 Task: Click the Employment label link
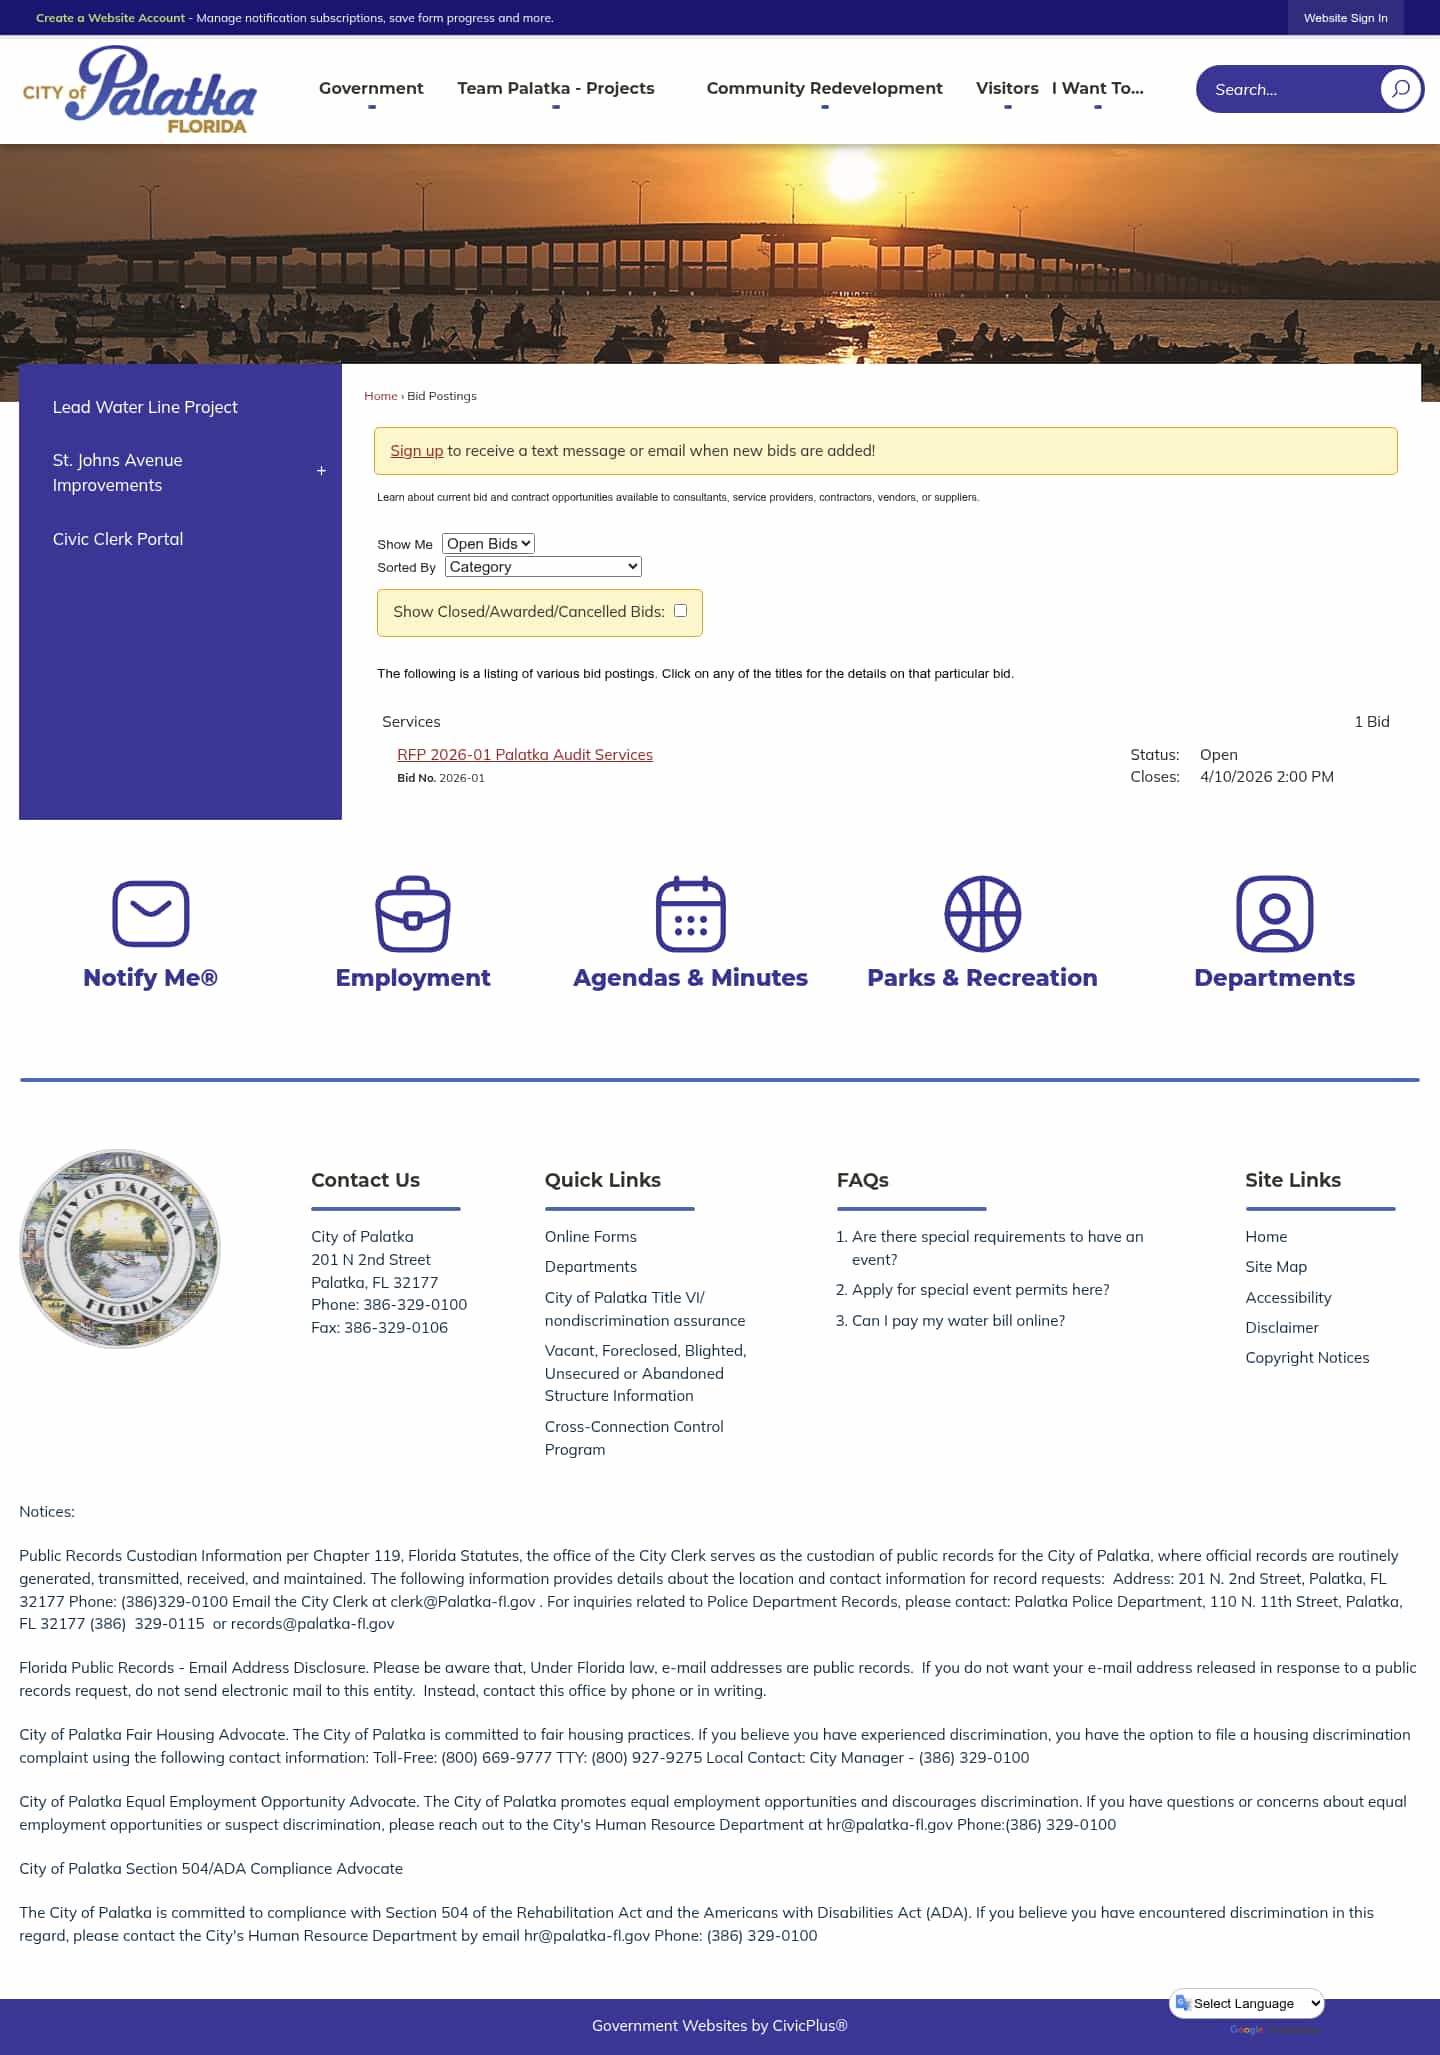tap(413, 978)
